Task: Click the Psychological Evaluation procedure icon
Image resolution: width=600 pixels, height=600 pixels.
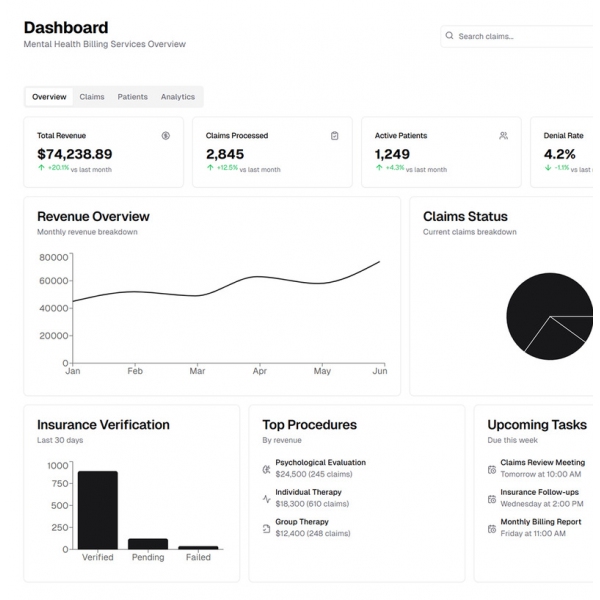Action: click(x=266, y=468)
